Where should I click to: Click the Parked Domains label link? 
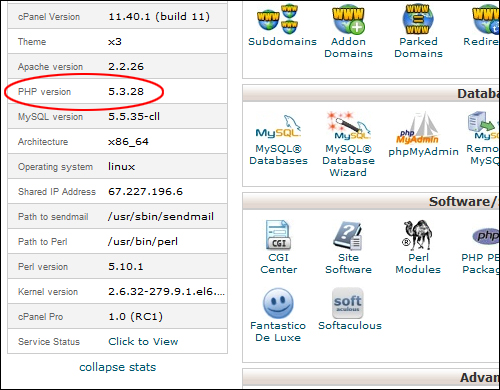pos(418,48)
